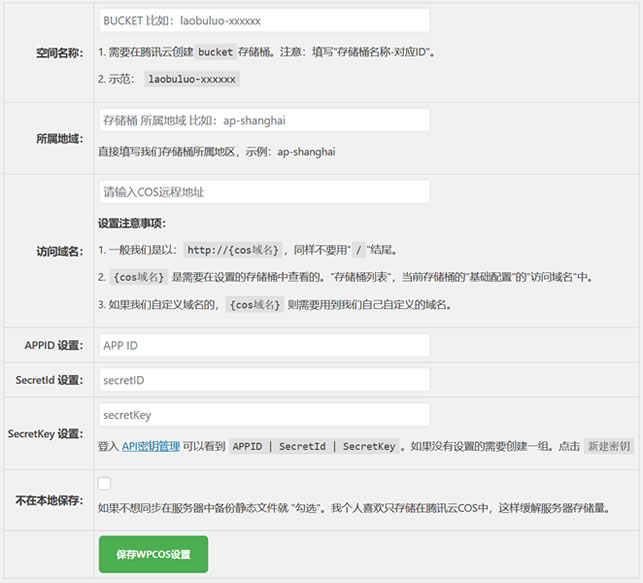Click the 访问域名 label

tap(59, 251)
